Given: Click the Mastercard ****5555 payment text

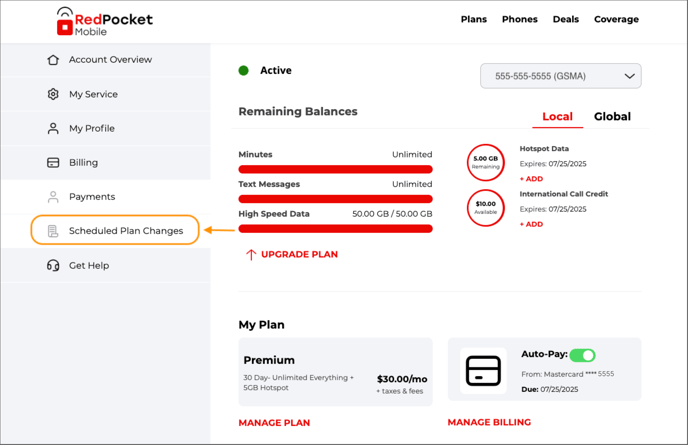Looking at the screenshot, I should [568, 374].
